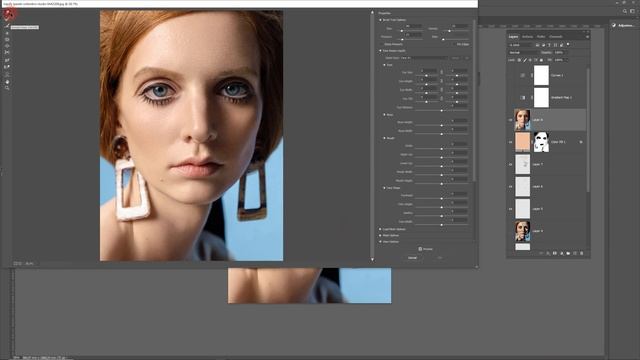Click the lock all padlock icon
Viewport: 640px width, 360px height.
[541, 60]
